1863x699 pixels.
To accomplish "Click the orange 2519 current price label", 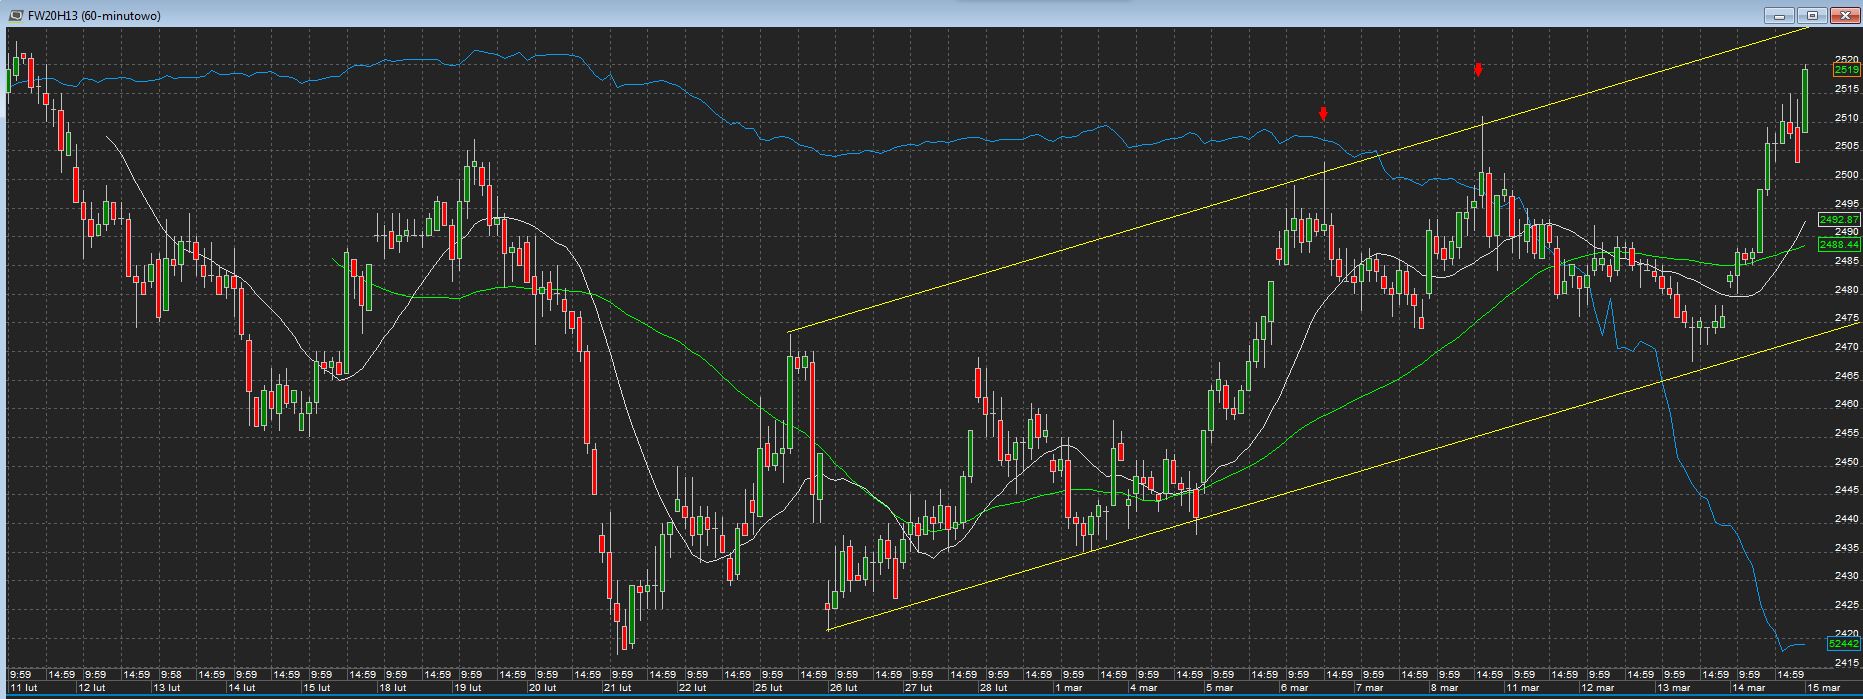I will click(1846, 70).
